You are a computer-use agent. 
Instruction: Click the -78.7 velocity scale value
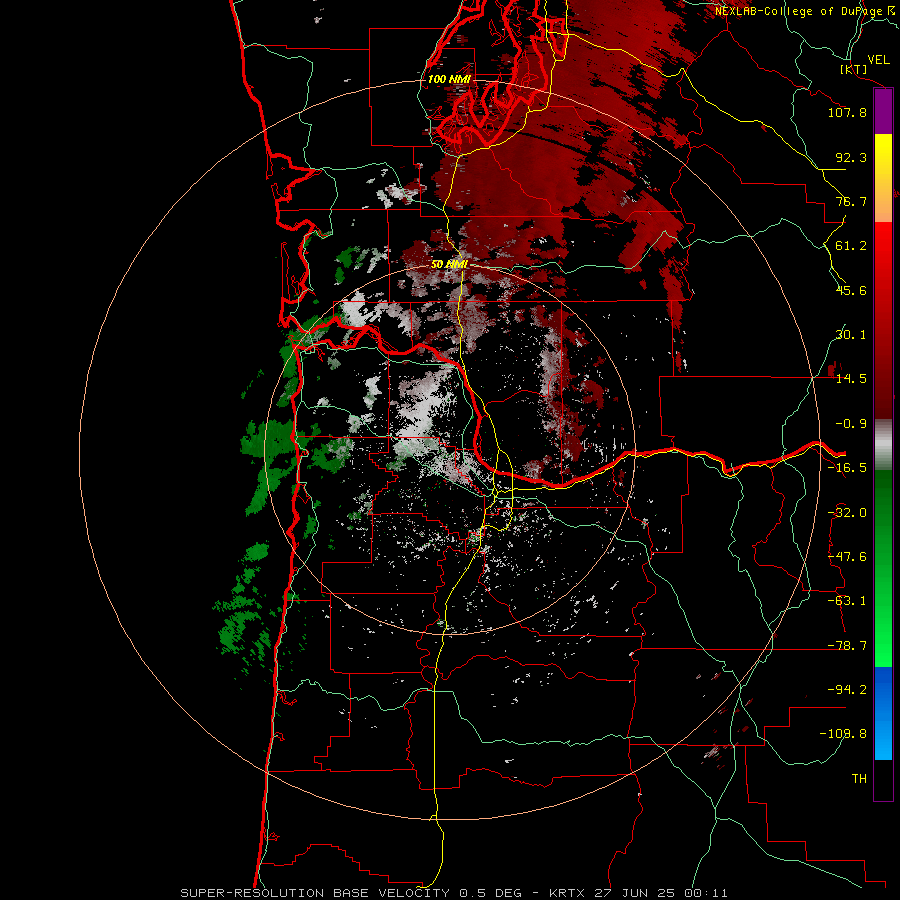pyautogui.click(x=847, y=646)
